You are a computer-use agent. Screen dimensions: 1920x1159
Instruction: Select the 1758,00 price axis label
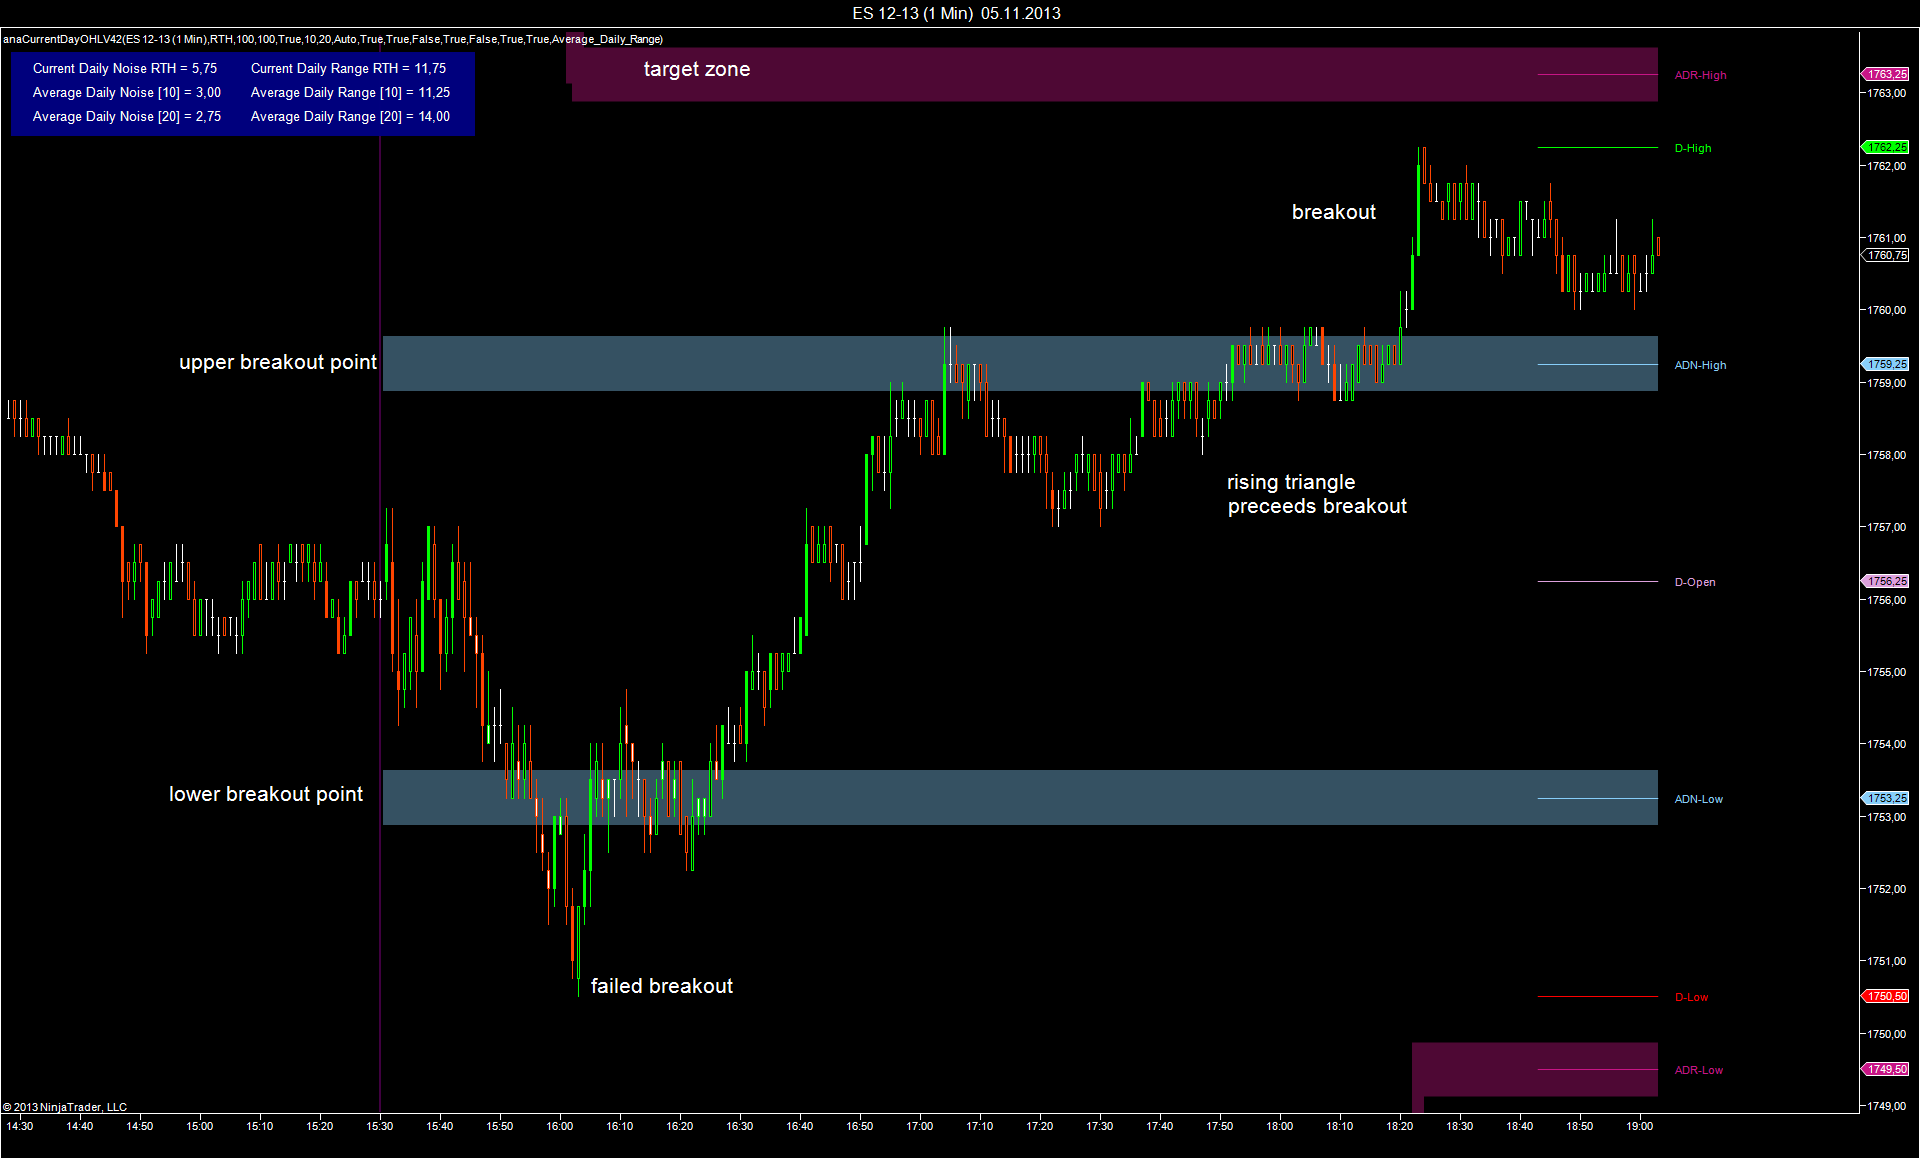pyautogui.click(x=1887, y=455)
